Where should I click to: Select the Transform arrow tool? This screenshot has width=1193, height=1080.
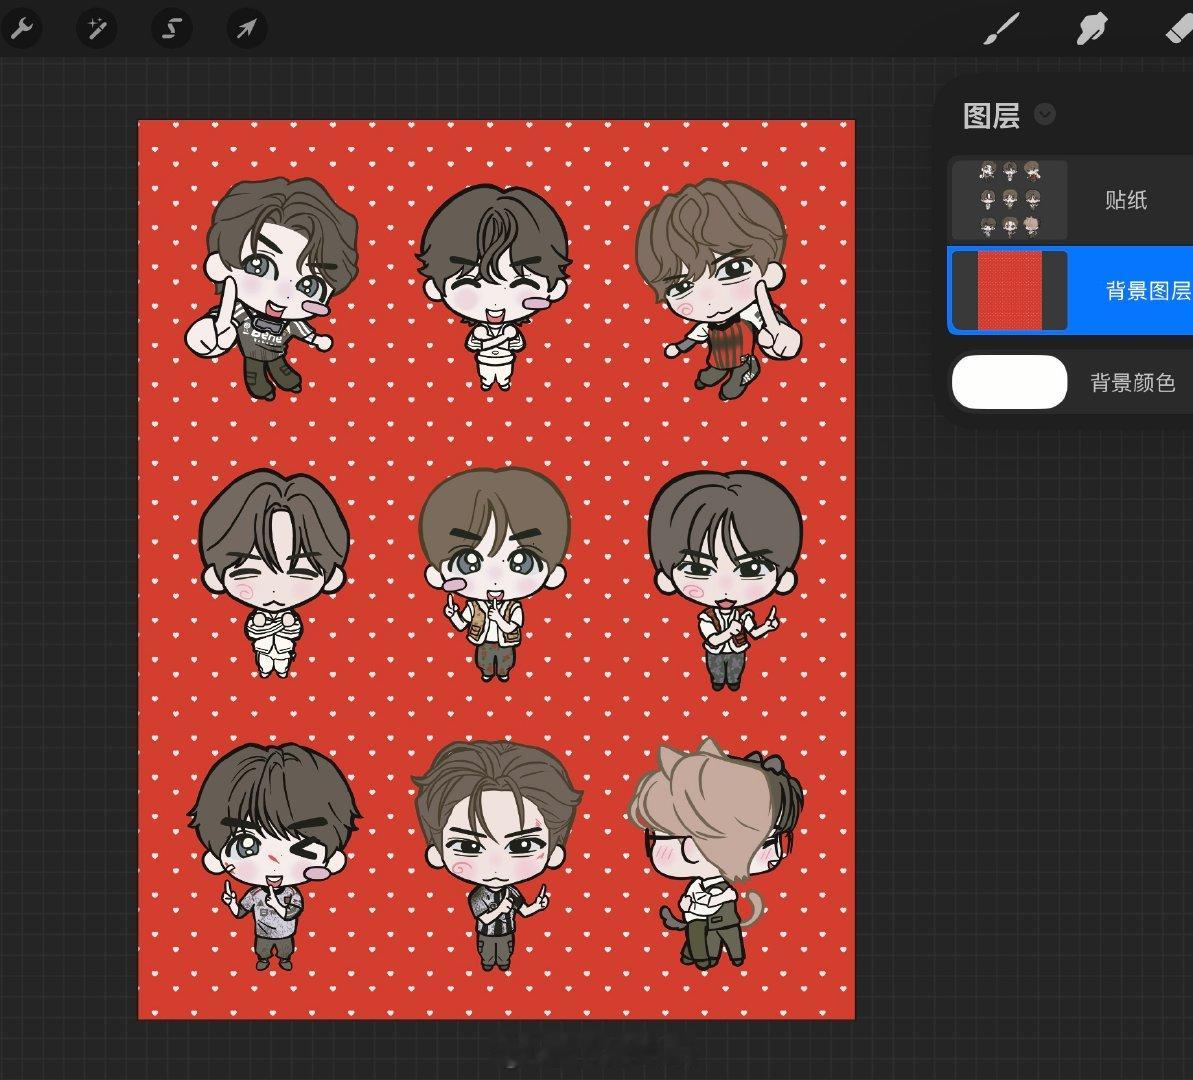[x=247, y=29]
